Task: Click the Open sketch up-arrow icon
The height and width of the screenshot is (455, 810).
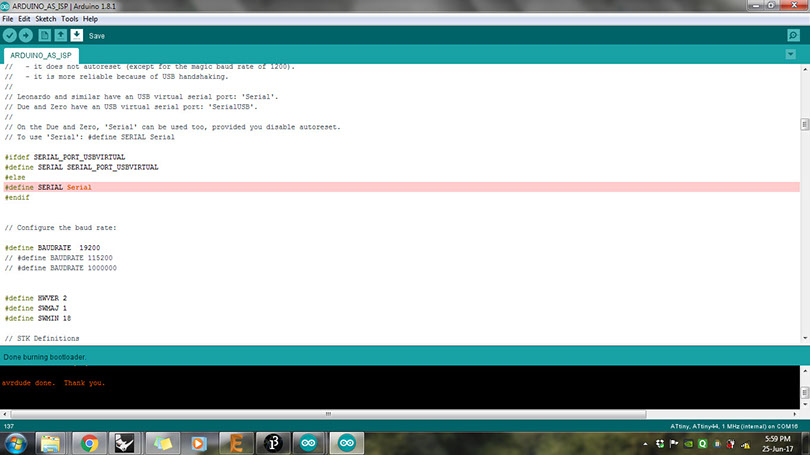Action: click(x=60, y=36)
